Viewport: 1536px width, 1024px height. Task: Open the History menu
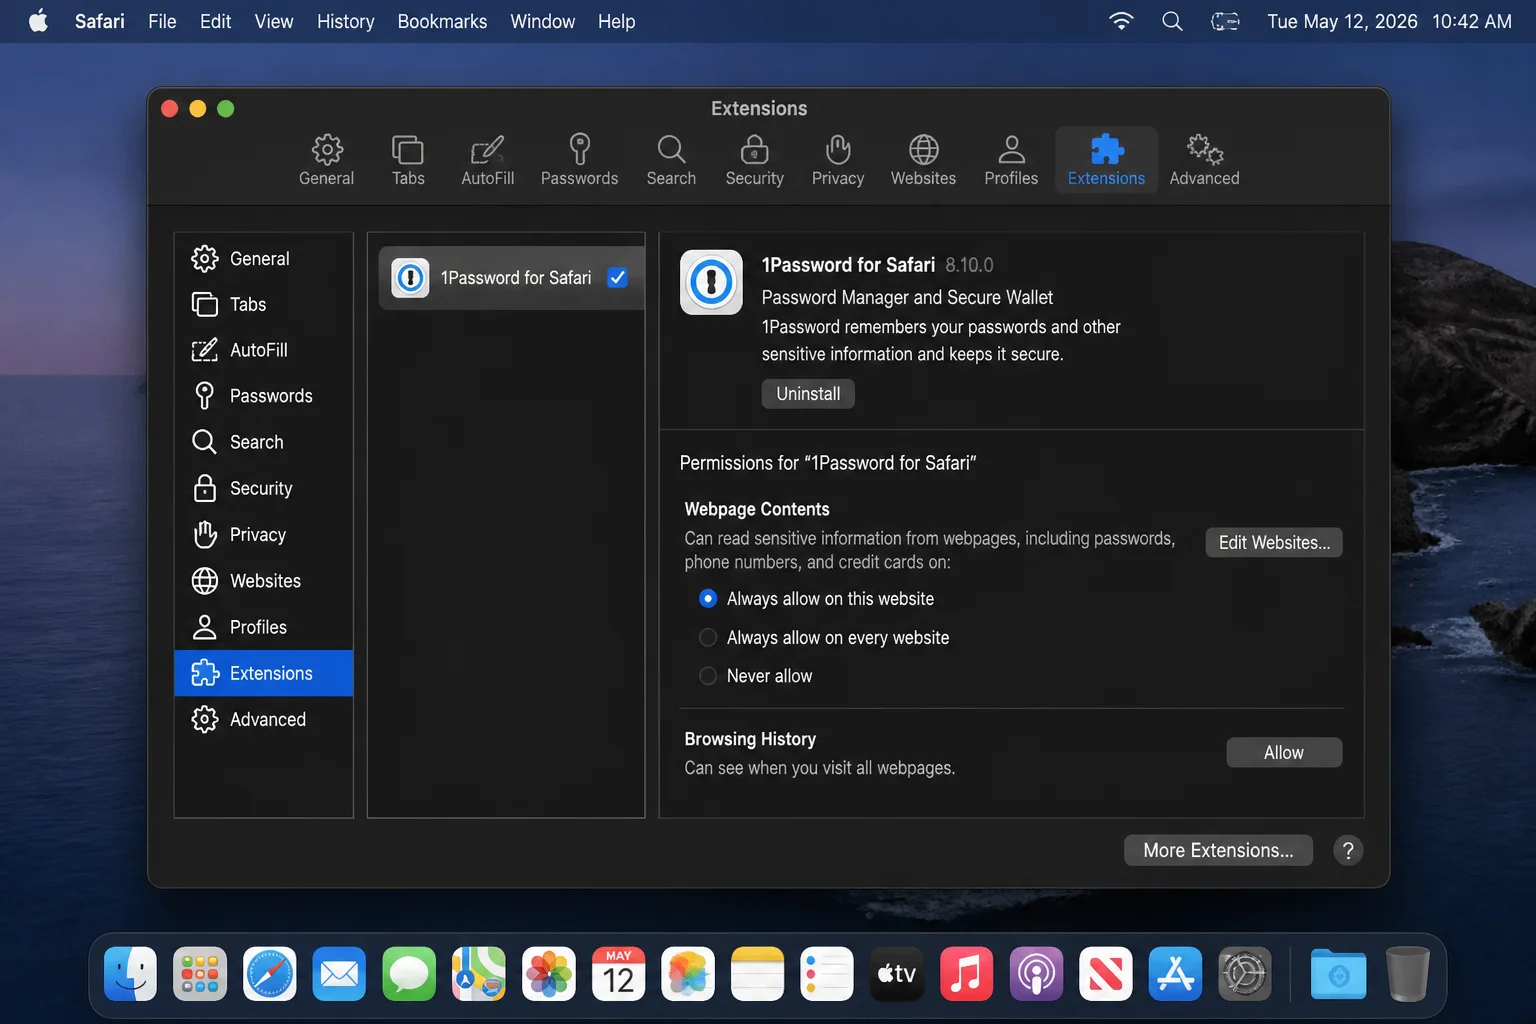tap(345, 21)
